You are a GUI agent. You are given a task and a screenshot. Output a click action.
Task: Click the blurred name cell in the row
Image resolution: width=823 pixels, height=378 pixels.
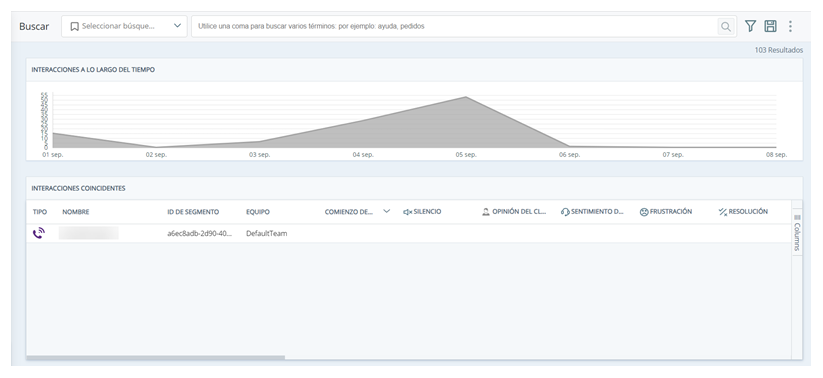(88, 233)
